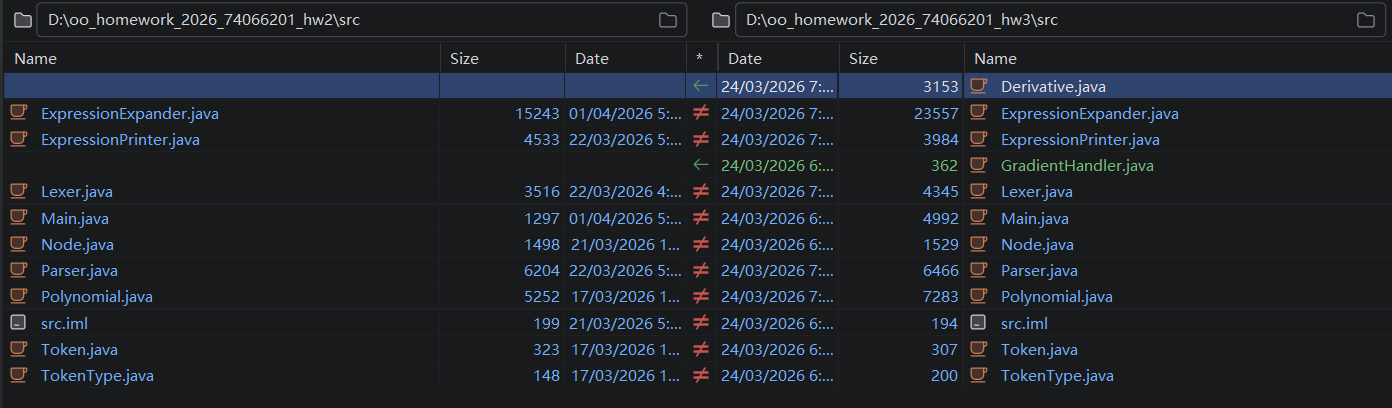Select Polynomial.java in the left pane
This screenshot has width=1392, height=408.
click(x=97, y=297)
